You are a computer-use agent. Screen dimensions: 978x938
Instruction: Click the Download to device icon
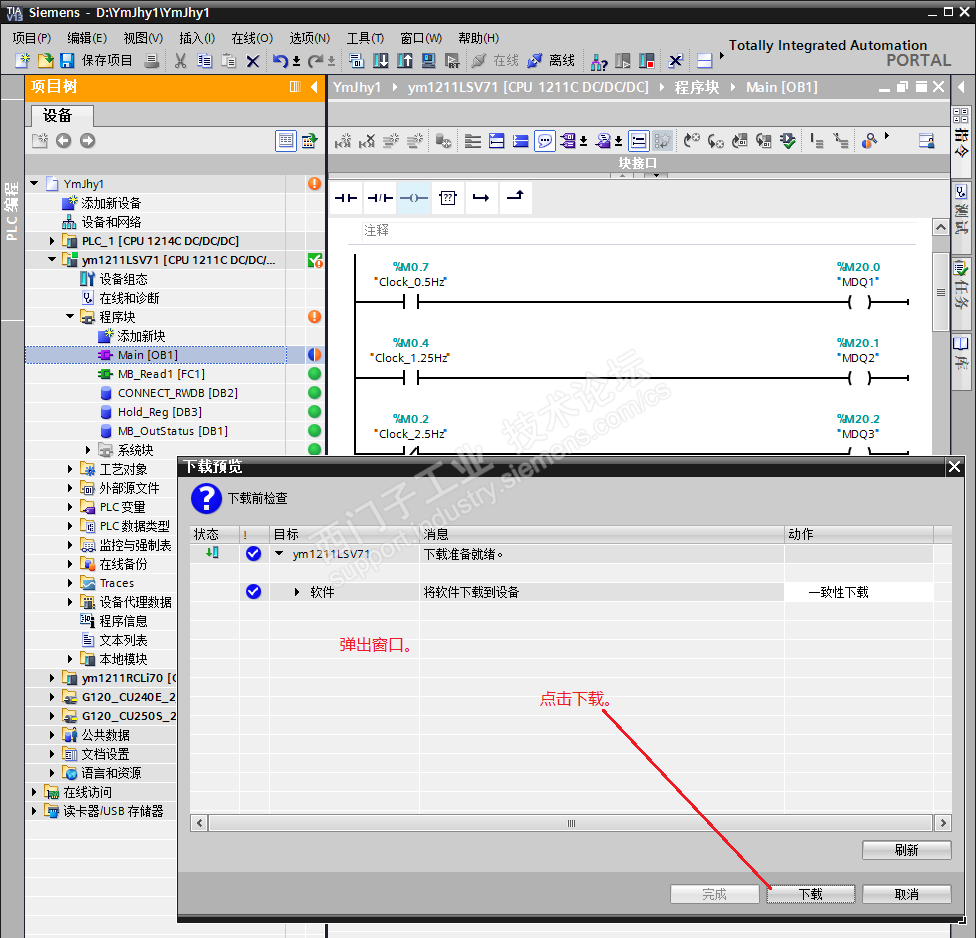pyautogui.click(x=380, y=60)
